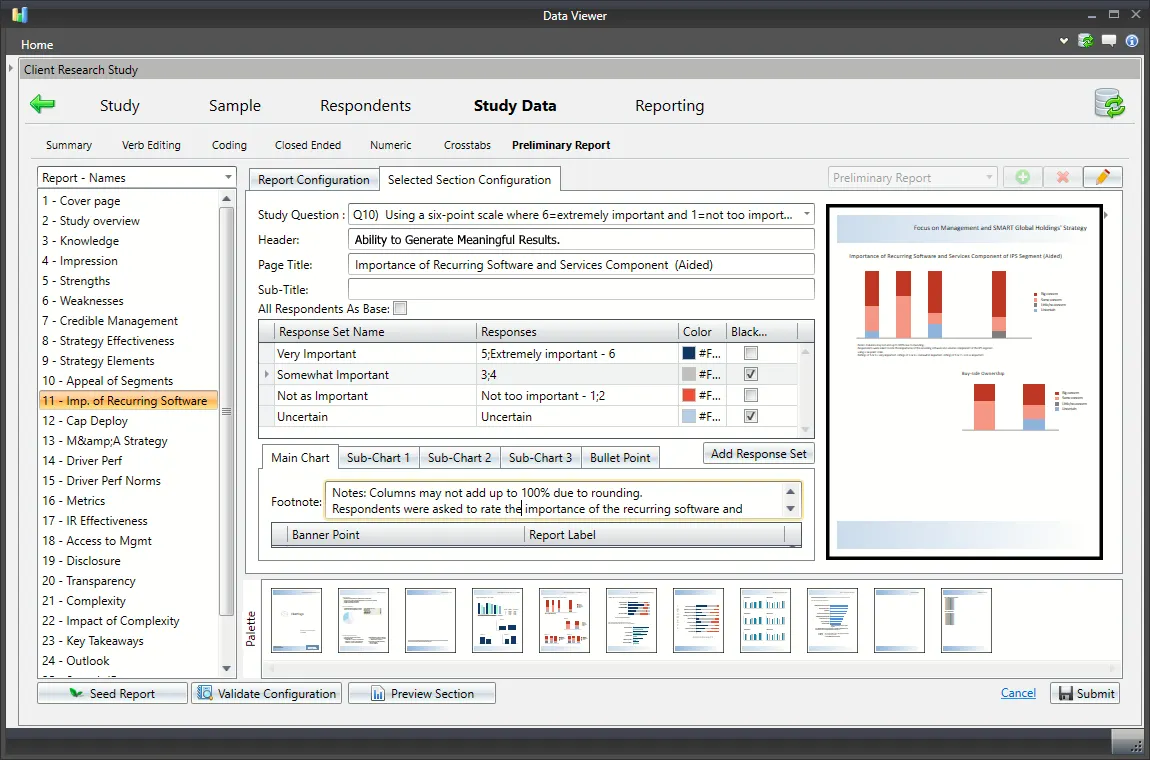The width and height of the screenshot is (1150, 760).
Task: Click the Somewhat Important gray color swatch
Action: (689, 374)
